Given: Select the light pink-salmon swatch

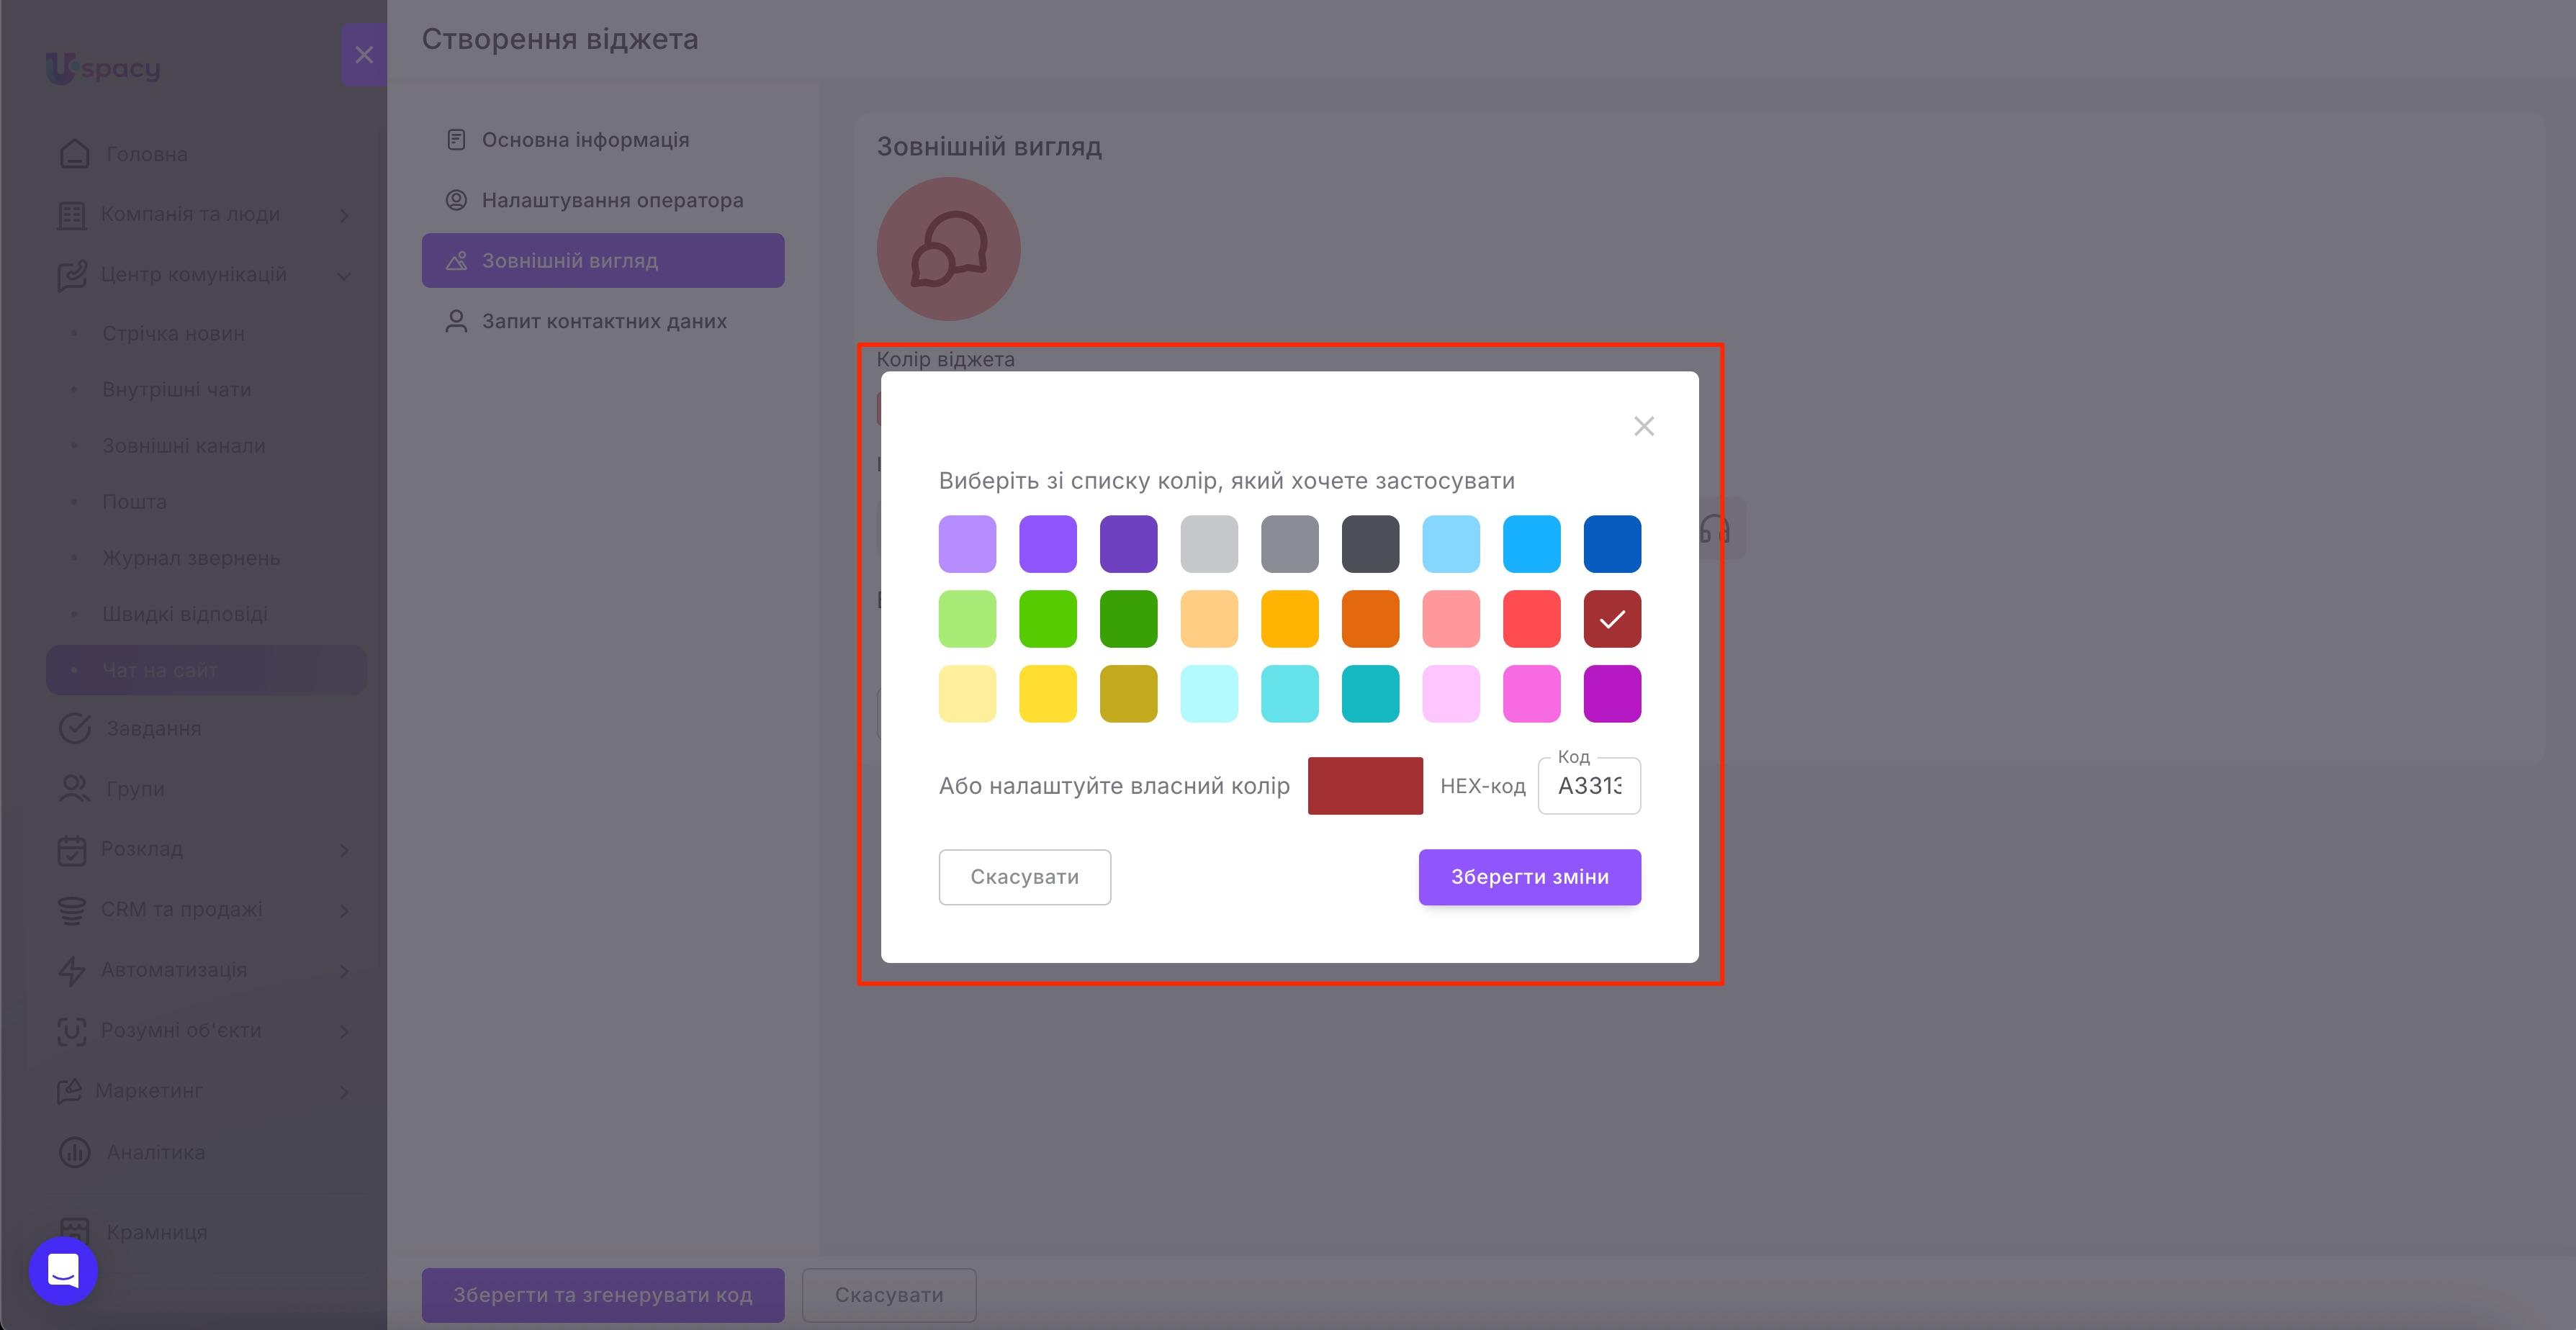Looking at the screenshot, I should pos(1451,619).
